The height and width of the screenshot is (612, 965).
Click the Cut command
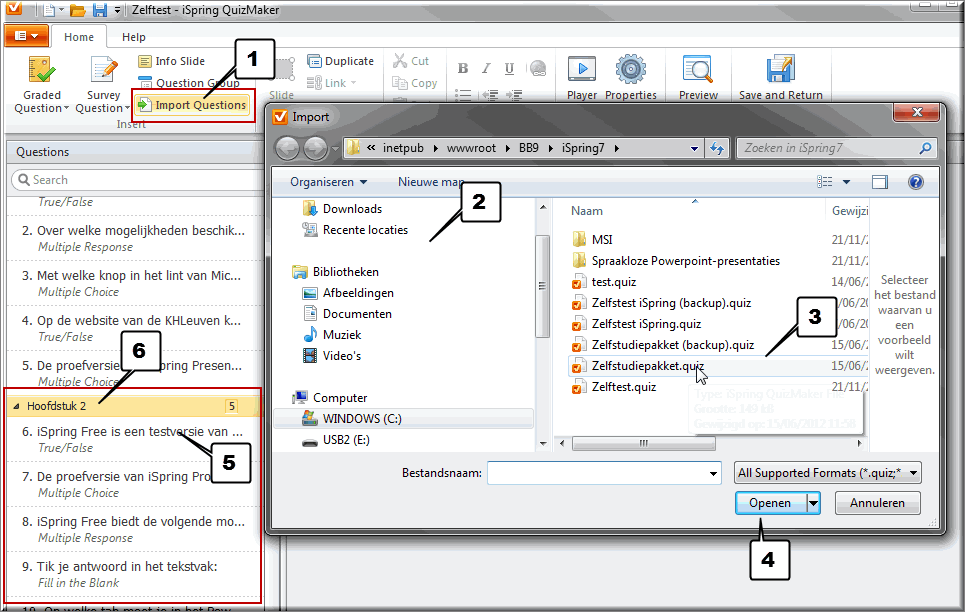pos(411,61)
